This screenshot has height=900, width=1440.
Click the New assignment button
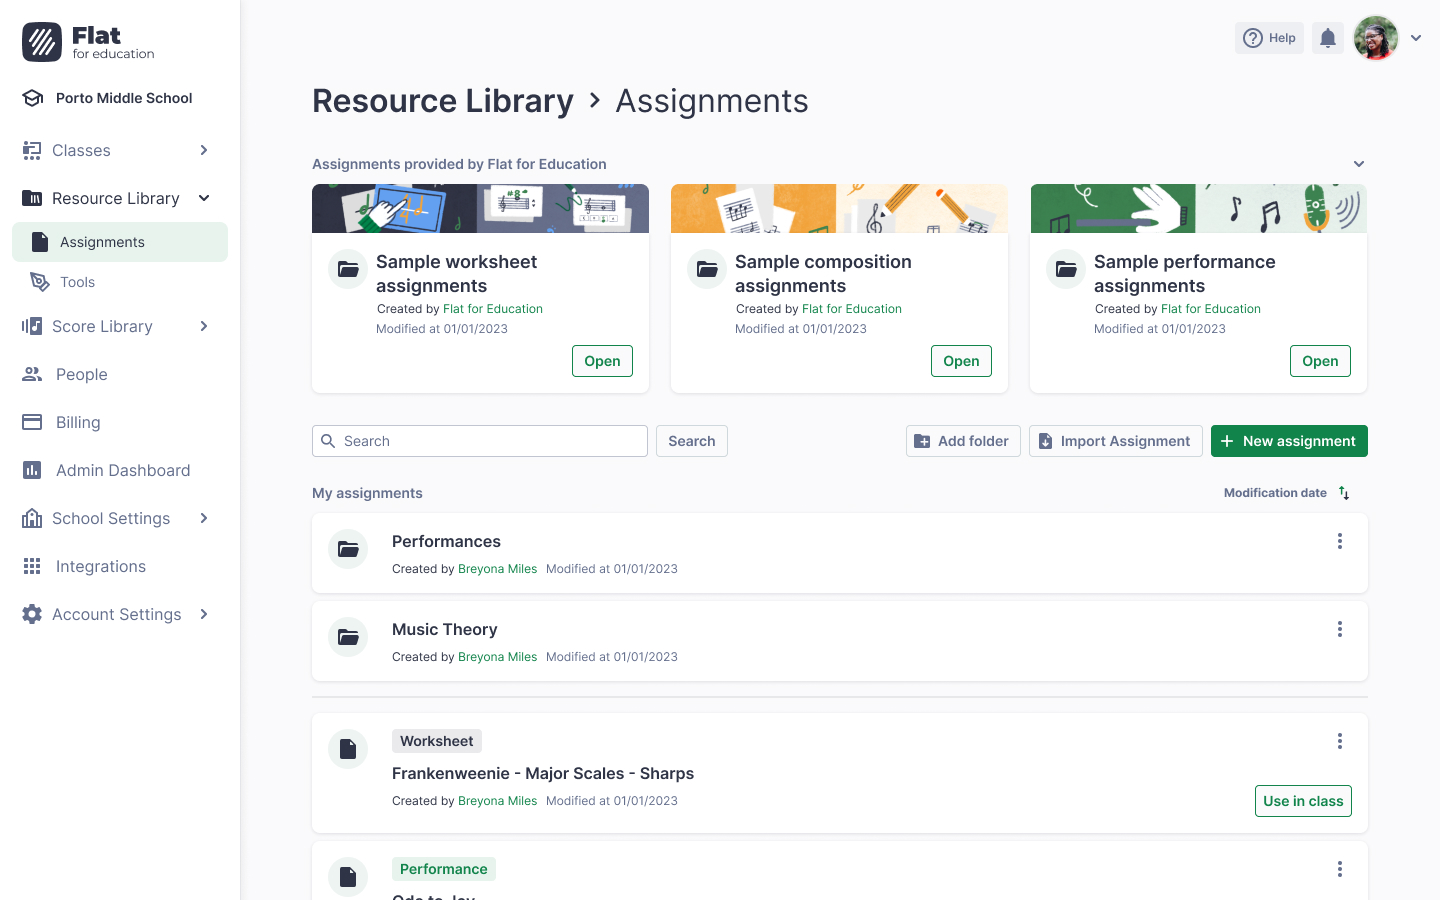(x=1289, y=441)
